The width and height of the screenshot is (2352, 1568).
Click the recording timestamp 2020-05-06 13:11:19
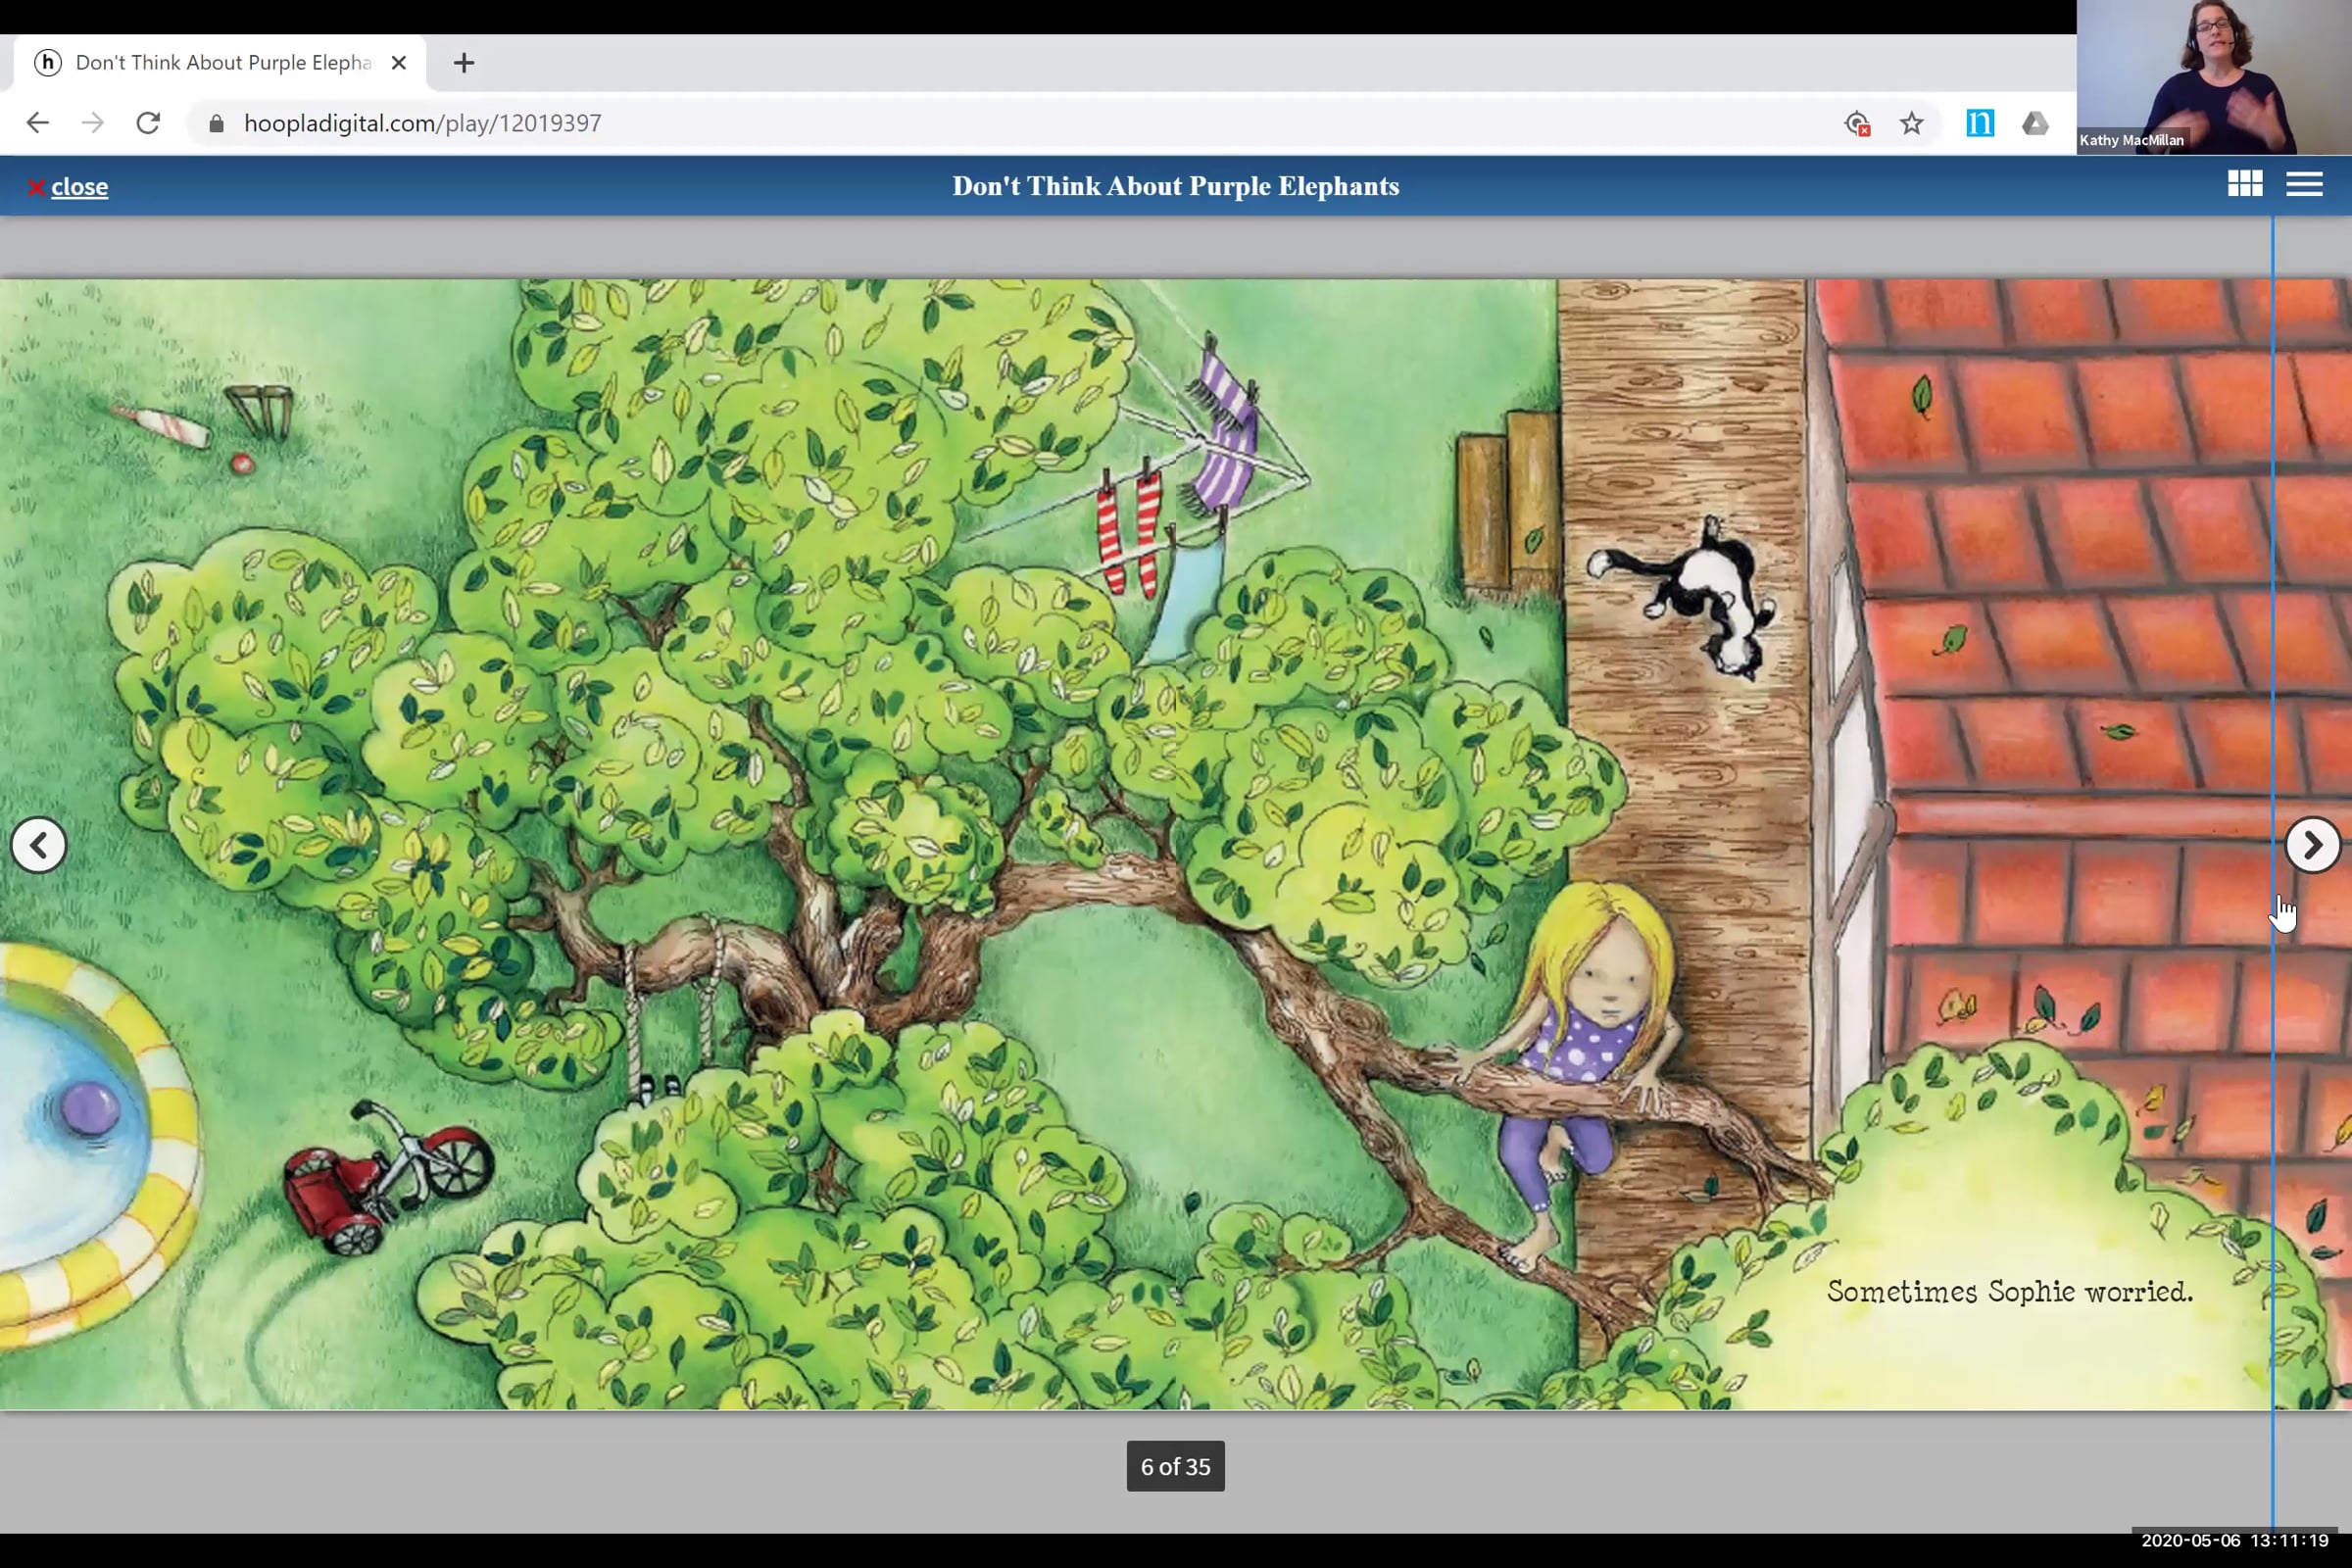click(x=2234, y=1541)
